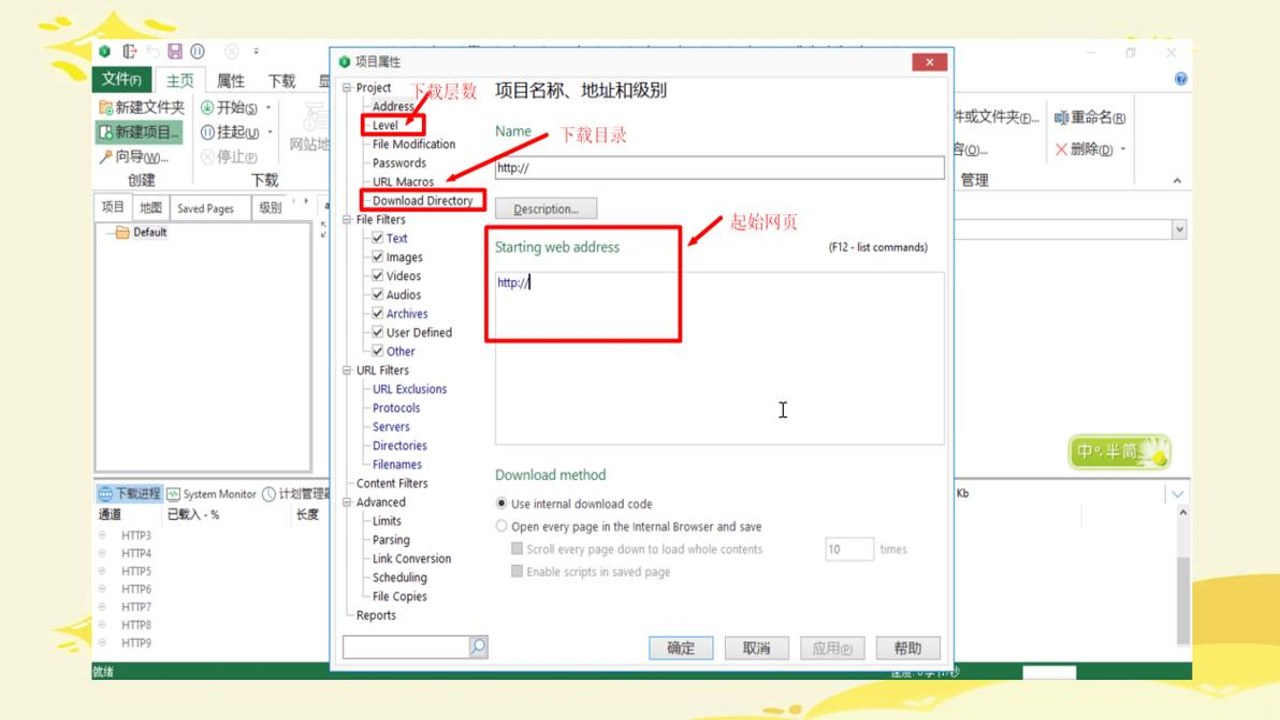
Task: Click 新建文件夹 new folder button
Action: 142,107
